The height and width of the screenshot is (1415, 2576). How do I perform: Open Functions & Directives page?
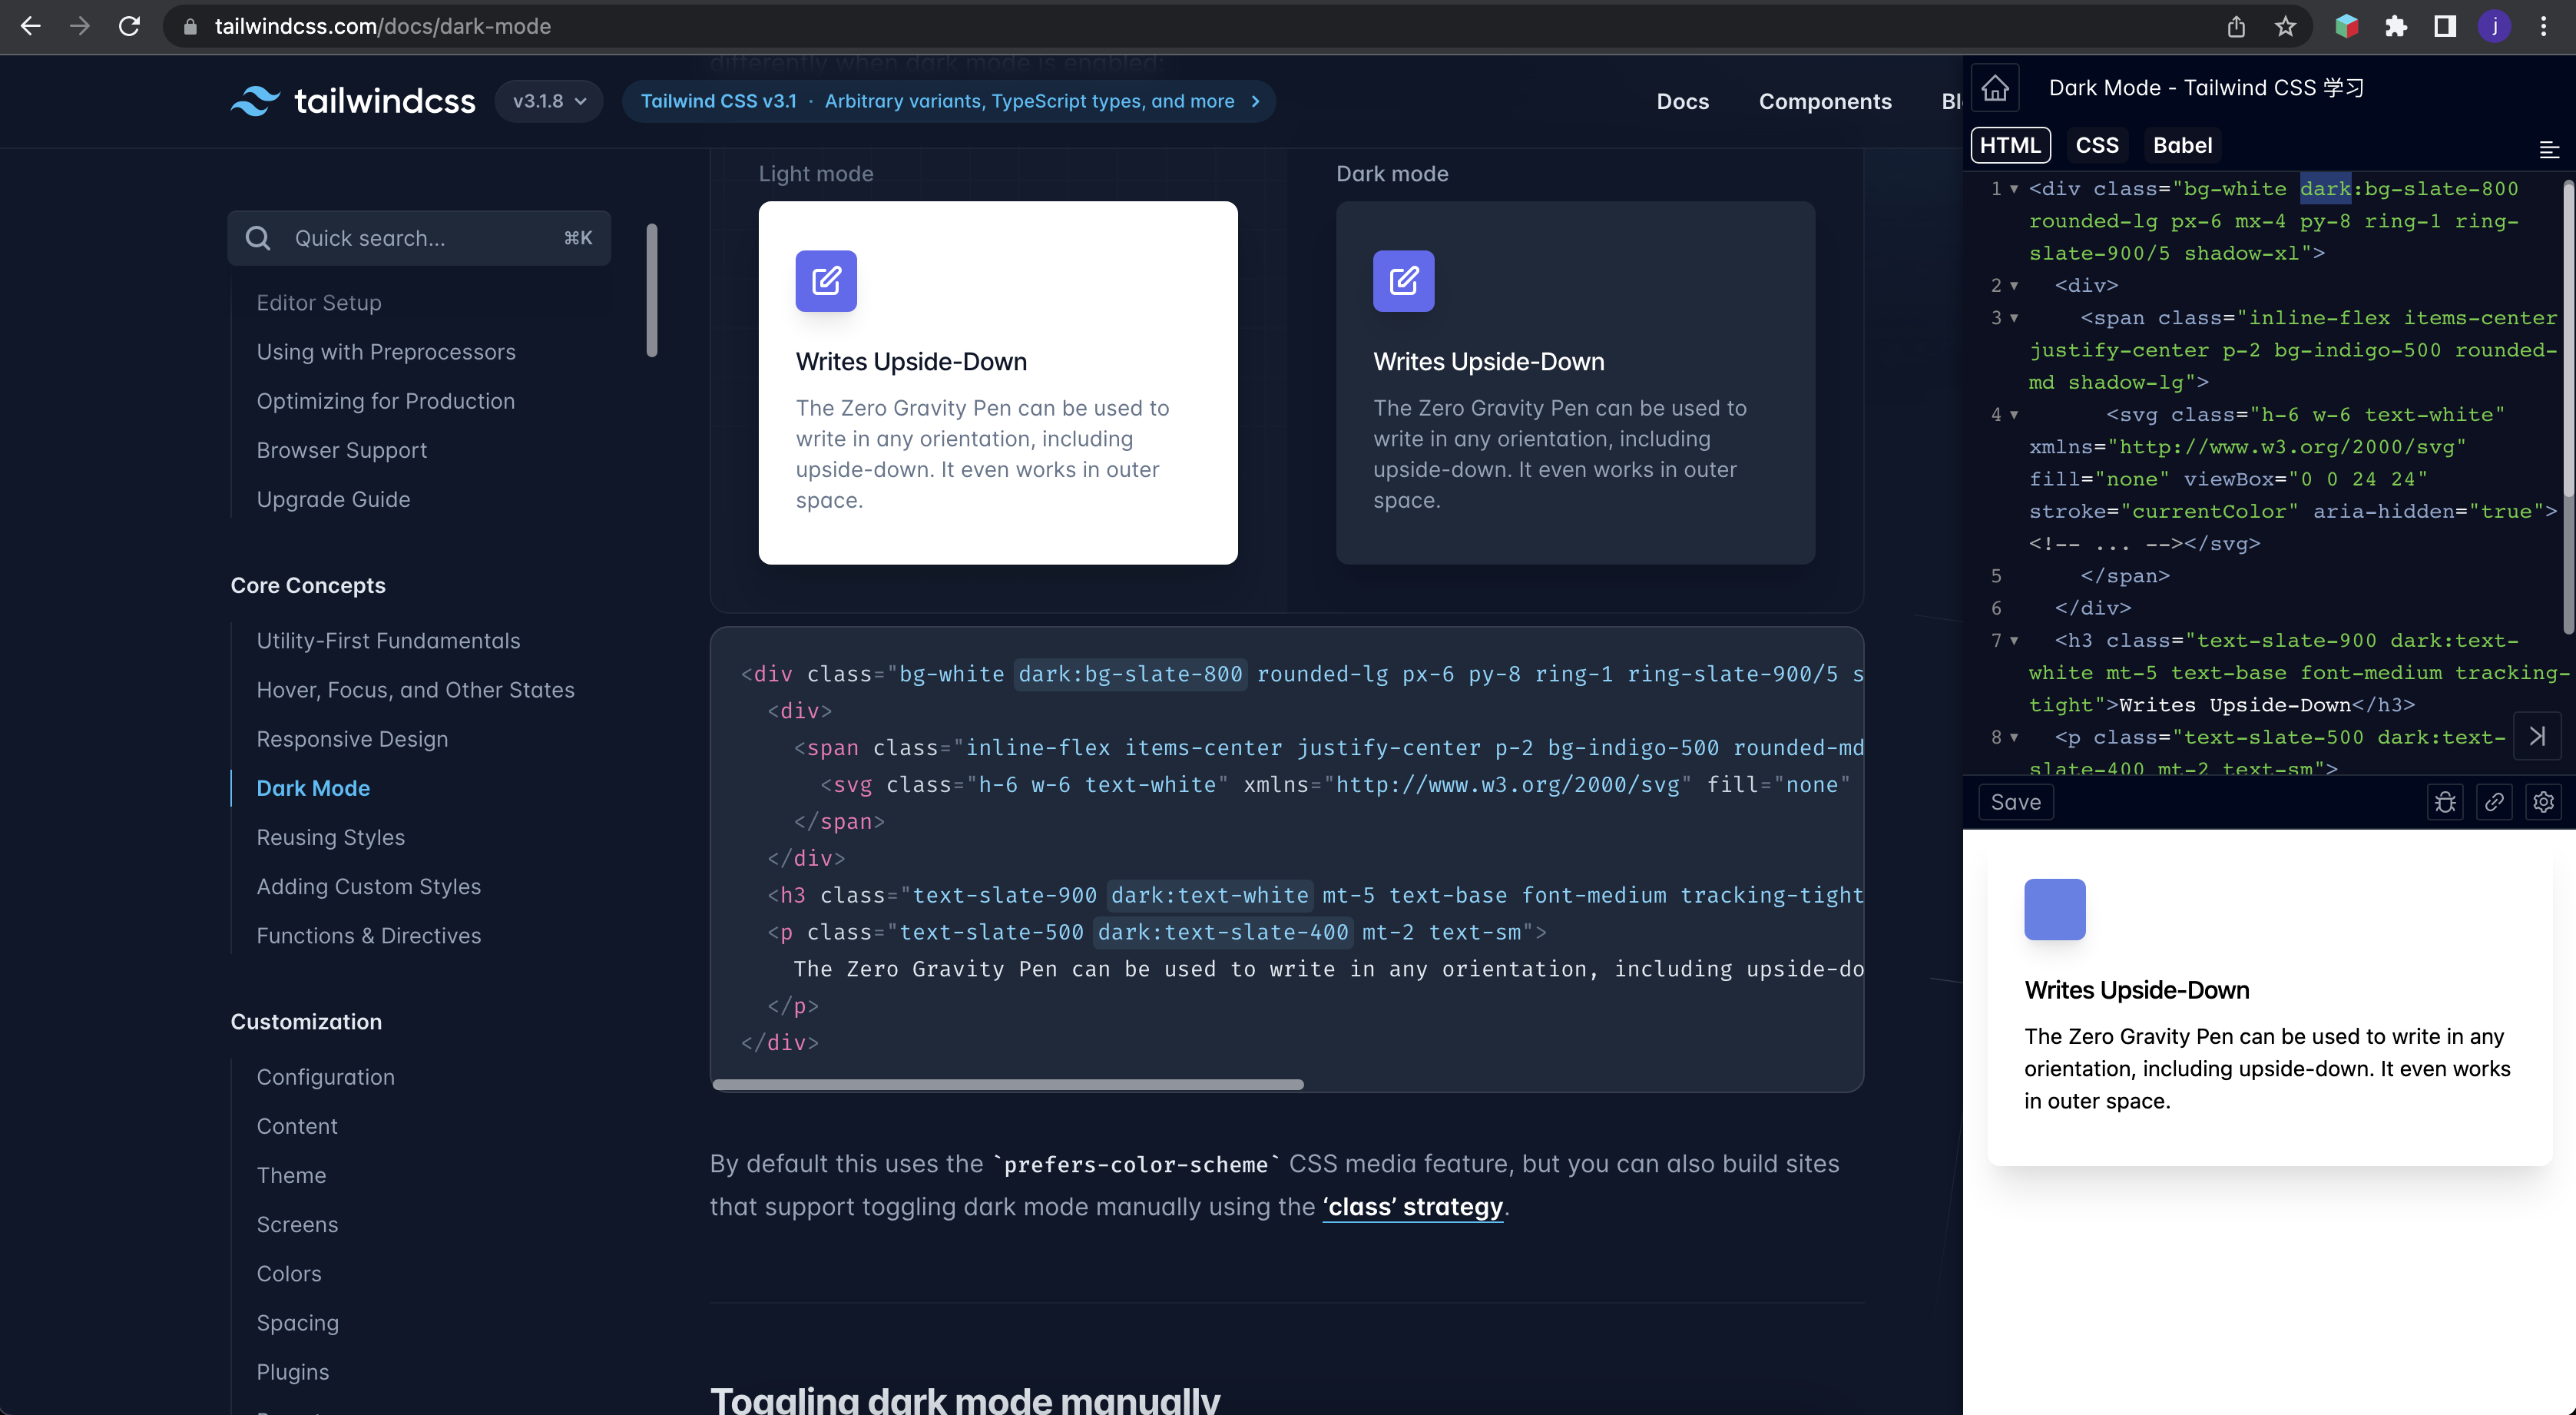(368, 935)
